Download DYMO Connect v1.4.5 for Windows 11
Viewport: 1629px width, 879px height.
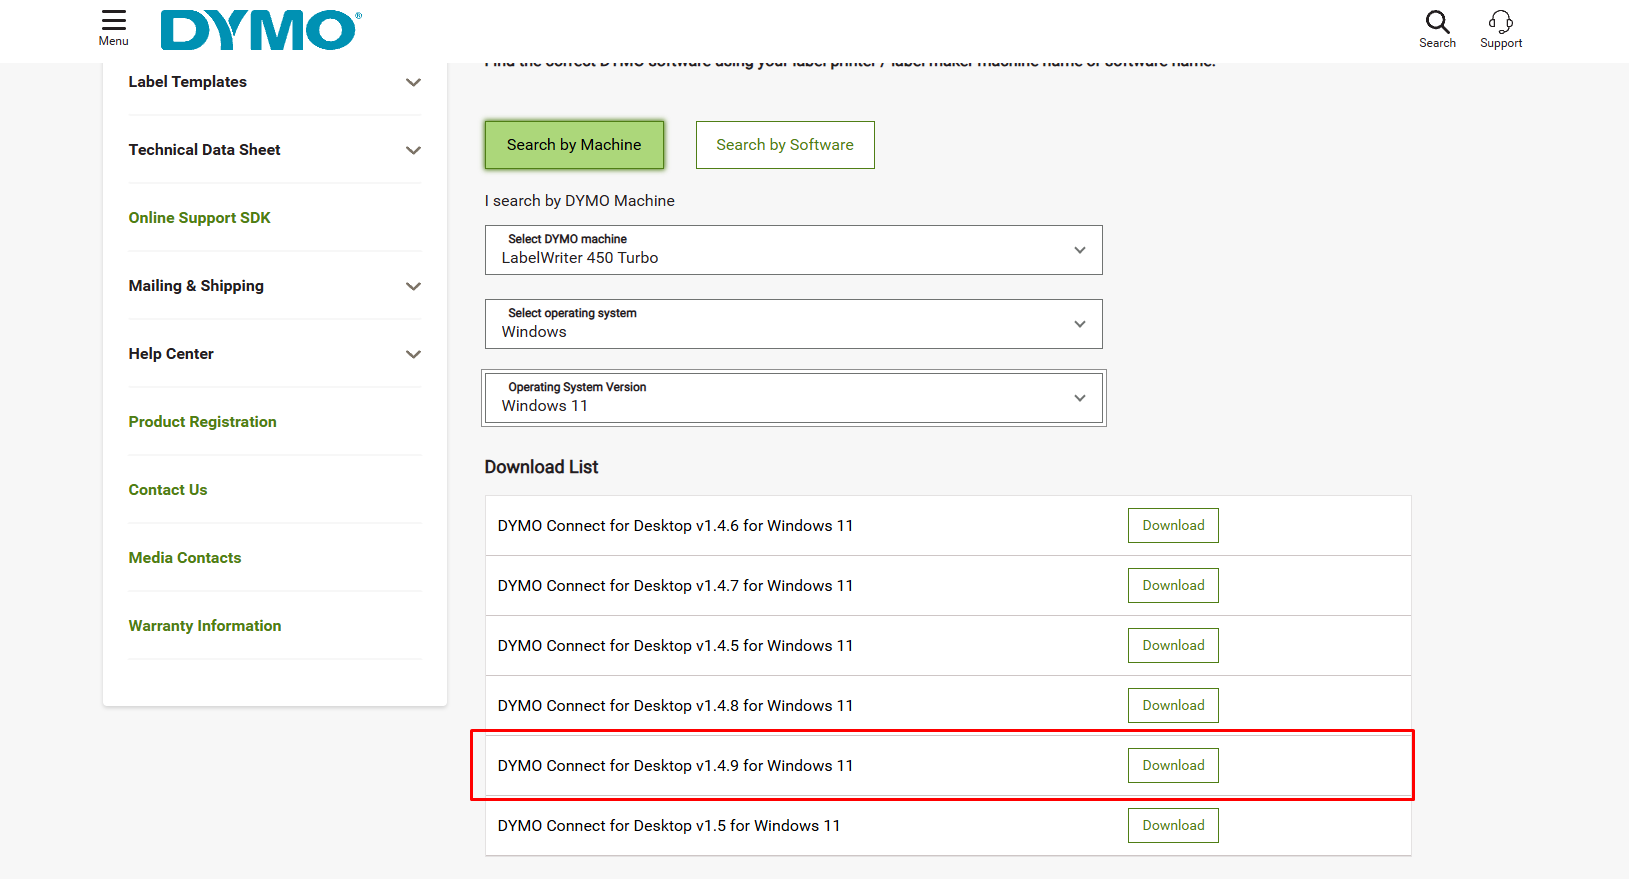(1173, 646)
